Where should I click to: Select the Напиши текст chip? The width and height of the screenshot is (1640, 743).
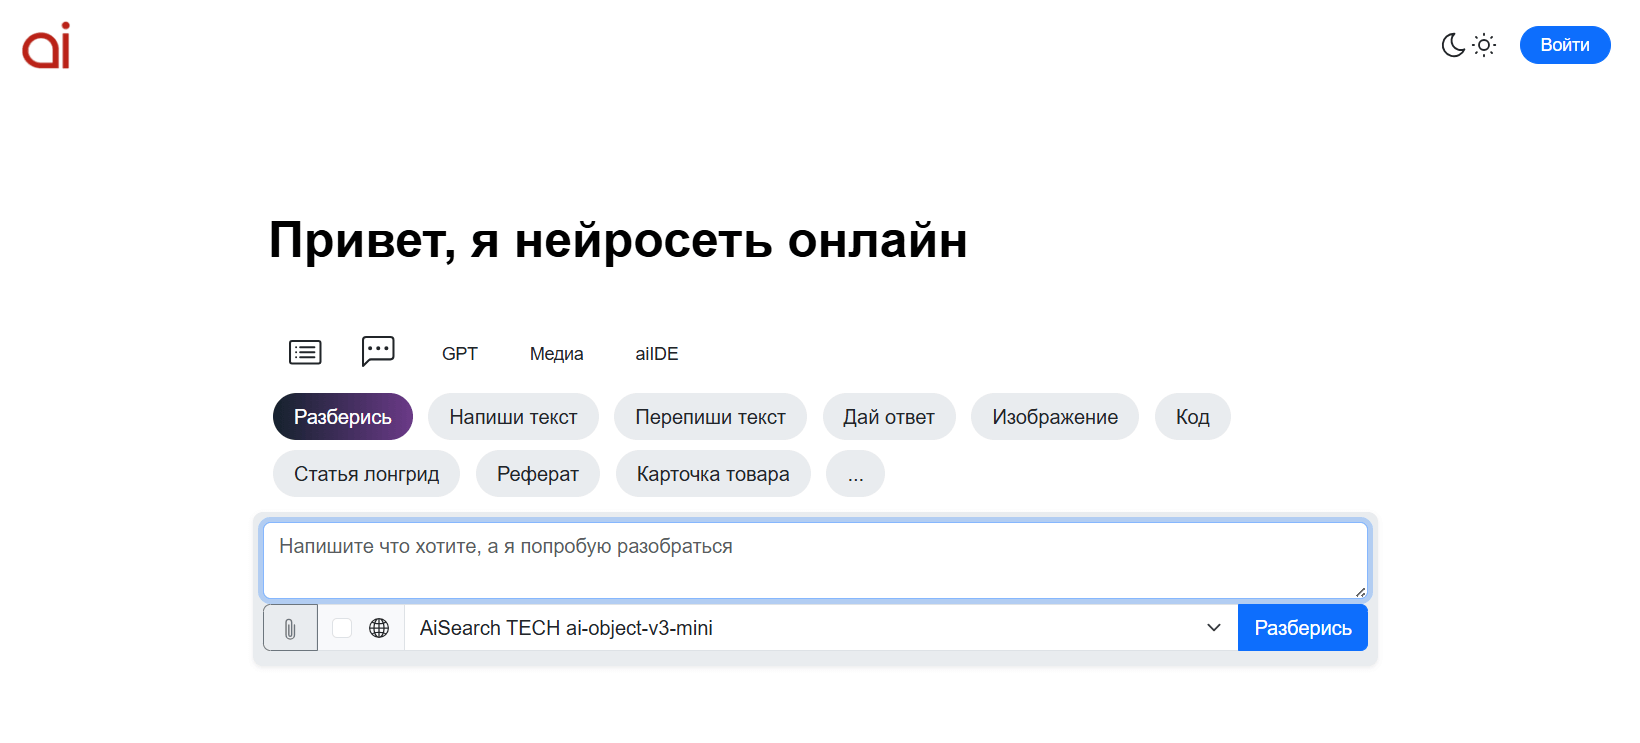click(x=513, y=417)
